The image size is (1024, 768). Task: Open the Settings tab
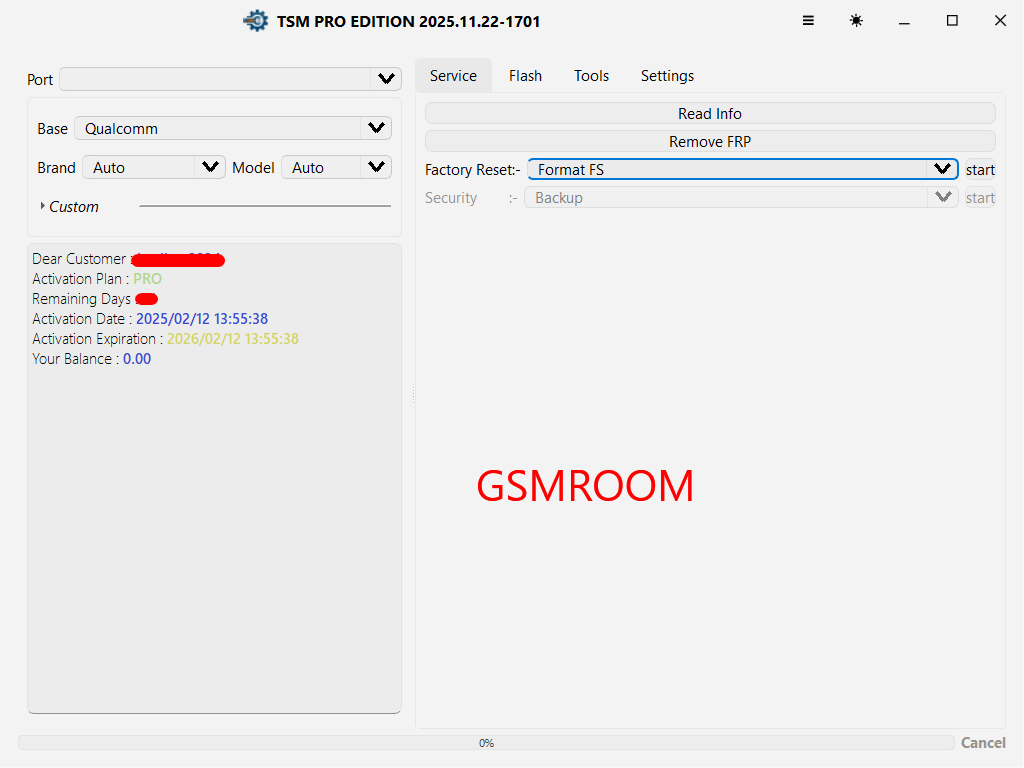coord(667,76)
